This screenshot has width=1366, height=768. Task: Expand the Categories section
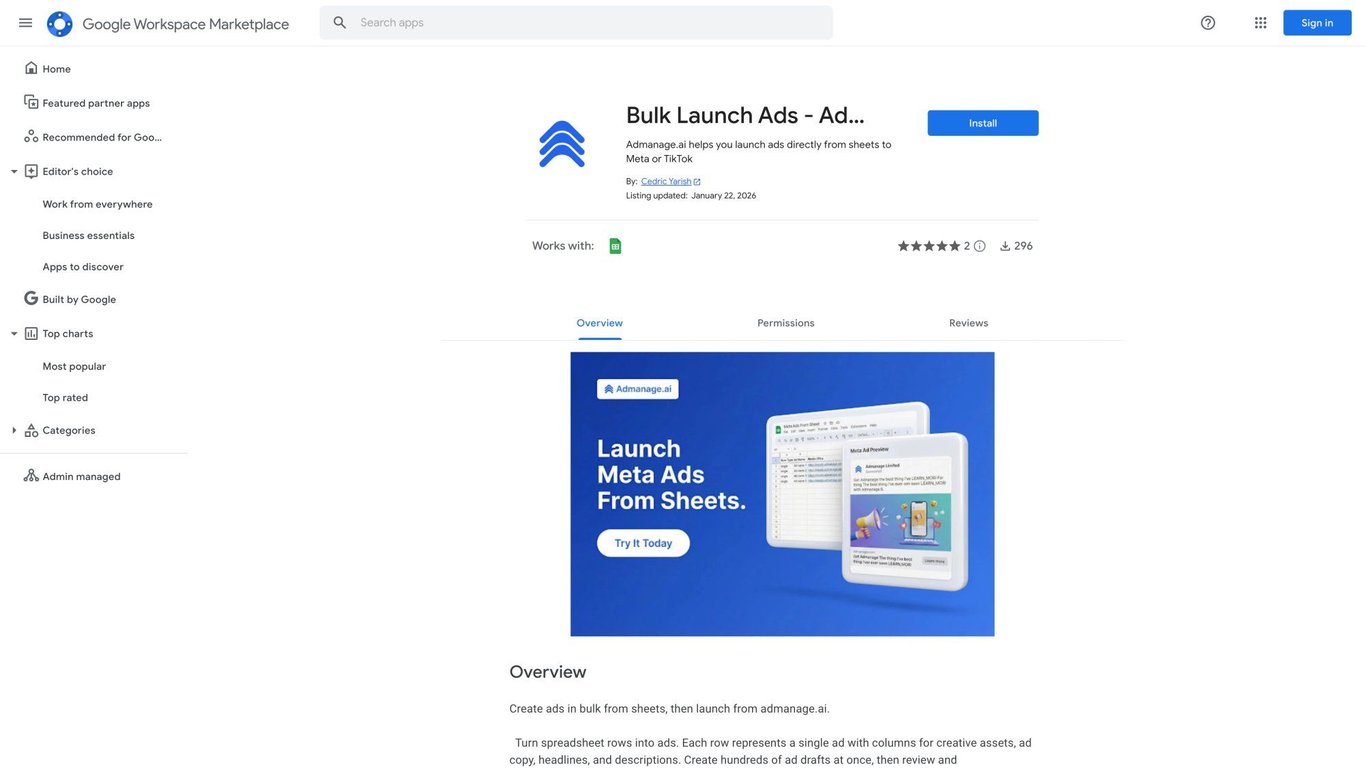pos(14,431)
